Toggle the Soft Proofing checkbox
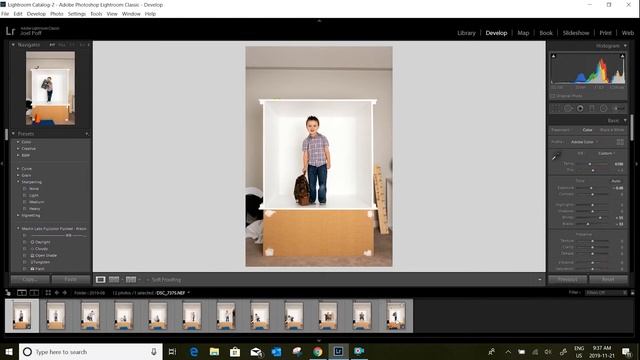The image size is (640, 360). pyautogui.click(x=148, y=280)
